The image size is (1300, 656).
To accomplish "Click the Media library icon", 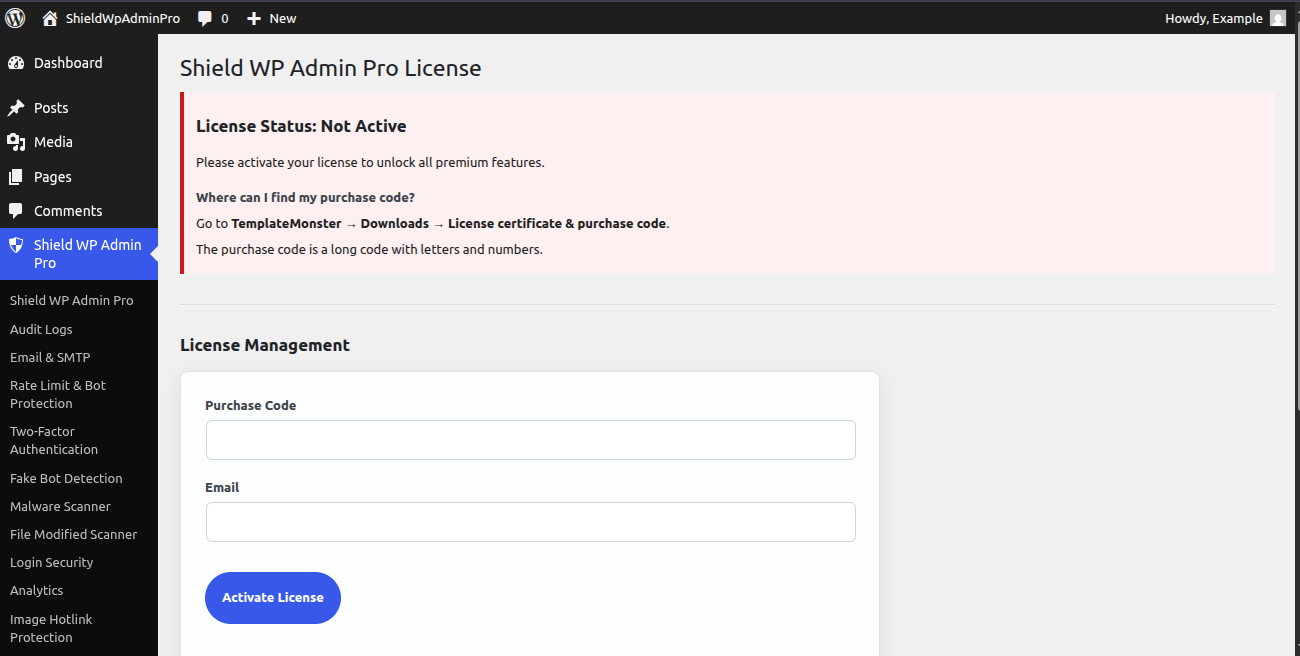I will [16, 142].
